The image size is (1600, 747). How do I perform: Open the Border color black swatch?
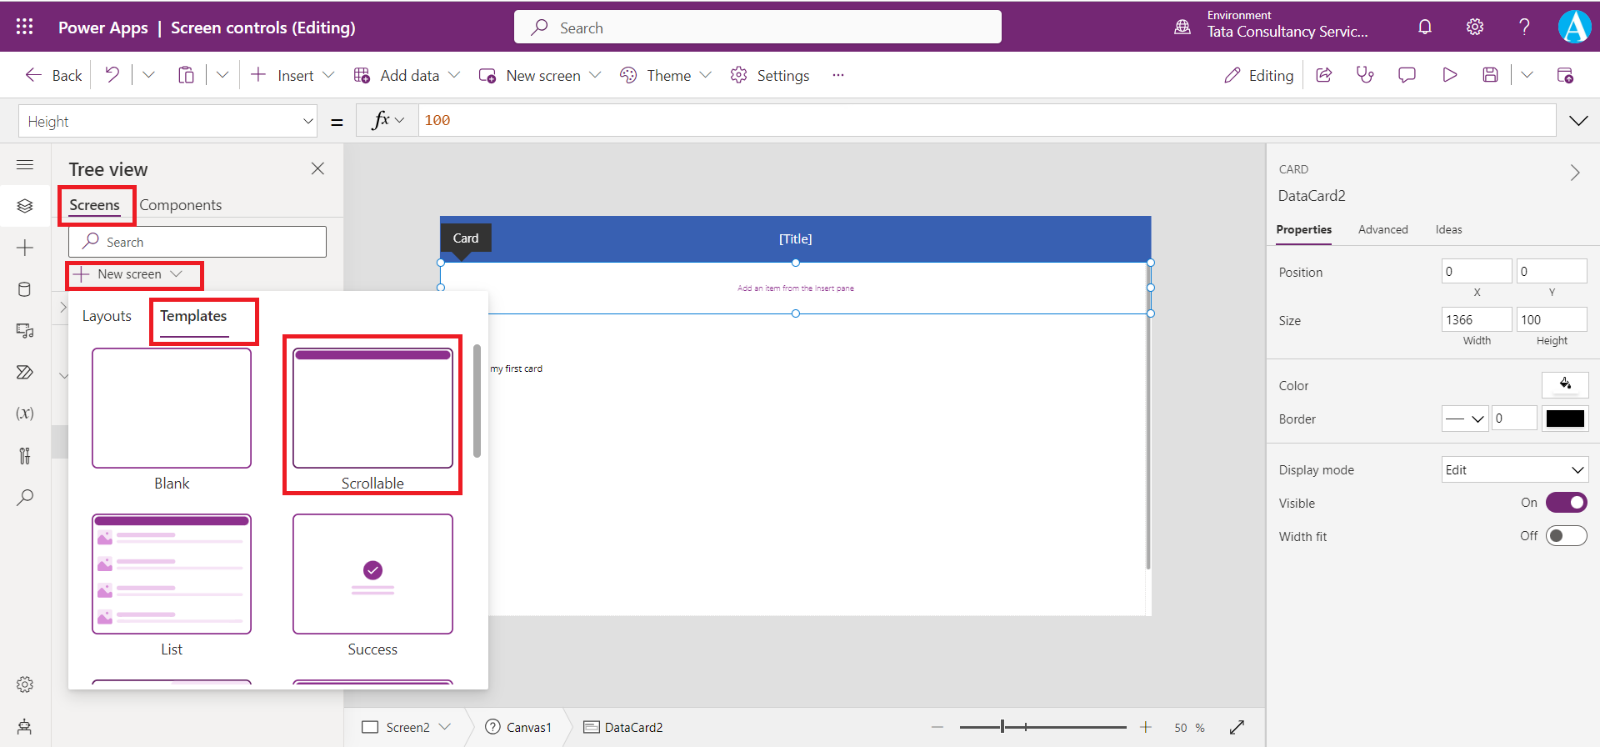click(x=1565, y=419)
